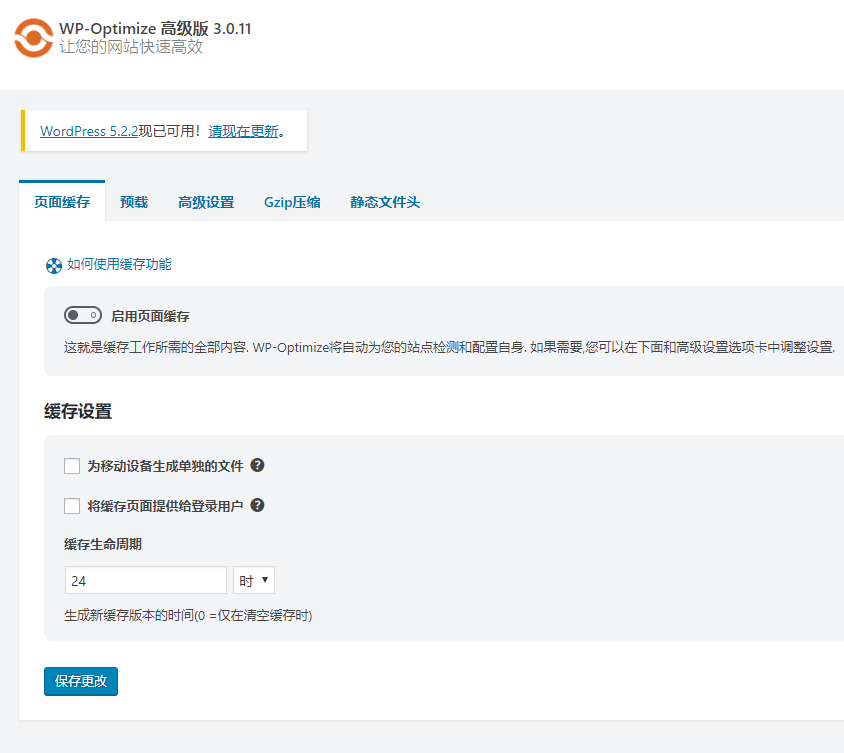Image resolution: width=844 pixels, height=753 pixels.
Task: Go to the Gzip压缩 tab
Action: coord(292,202)
